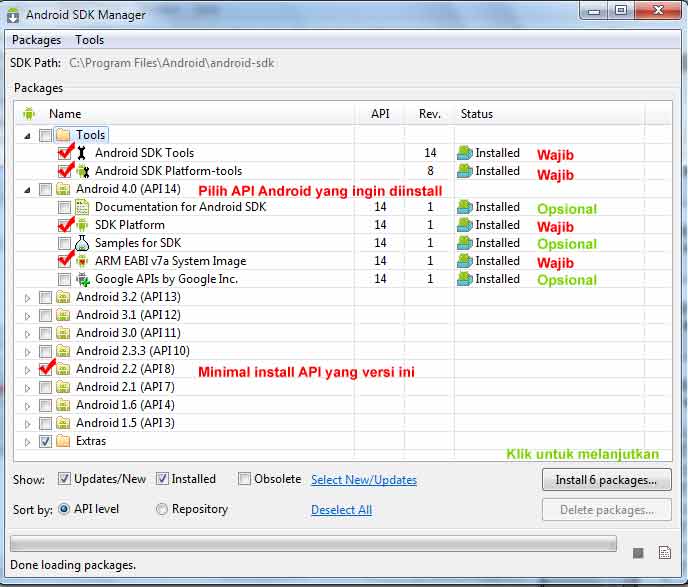Screen dimensions: 688x587
Task: Click the loading progress bar
Action: [x=313, y=544]
